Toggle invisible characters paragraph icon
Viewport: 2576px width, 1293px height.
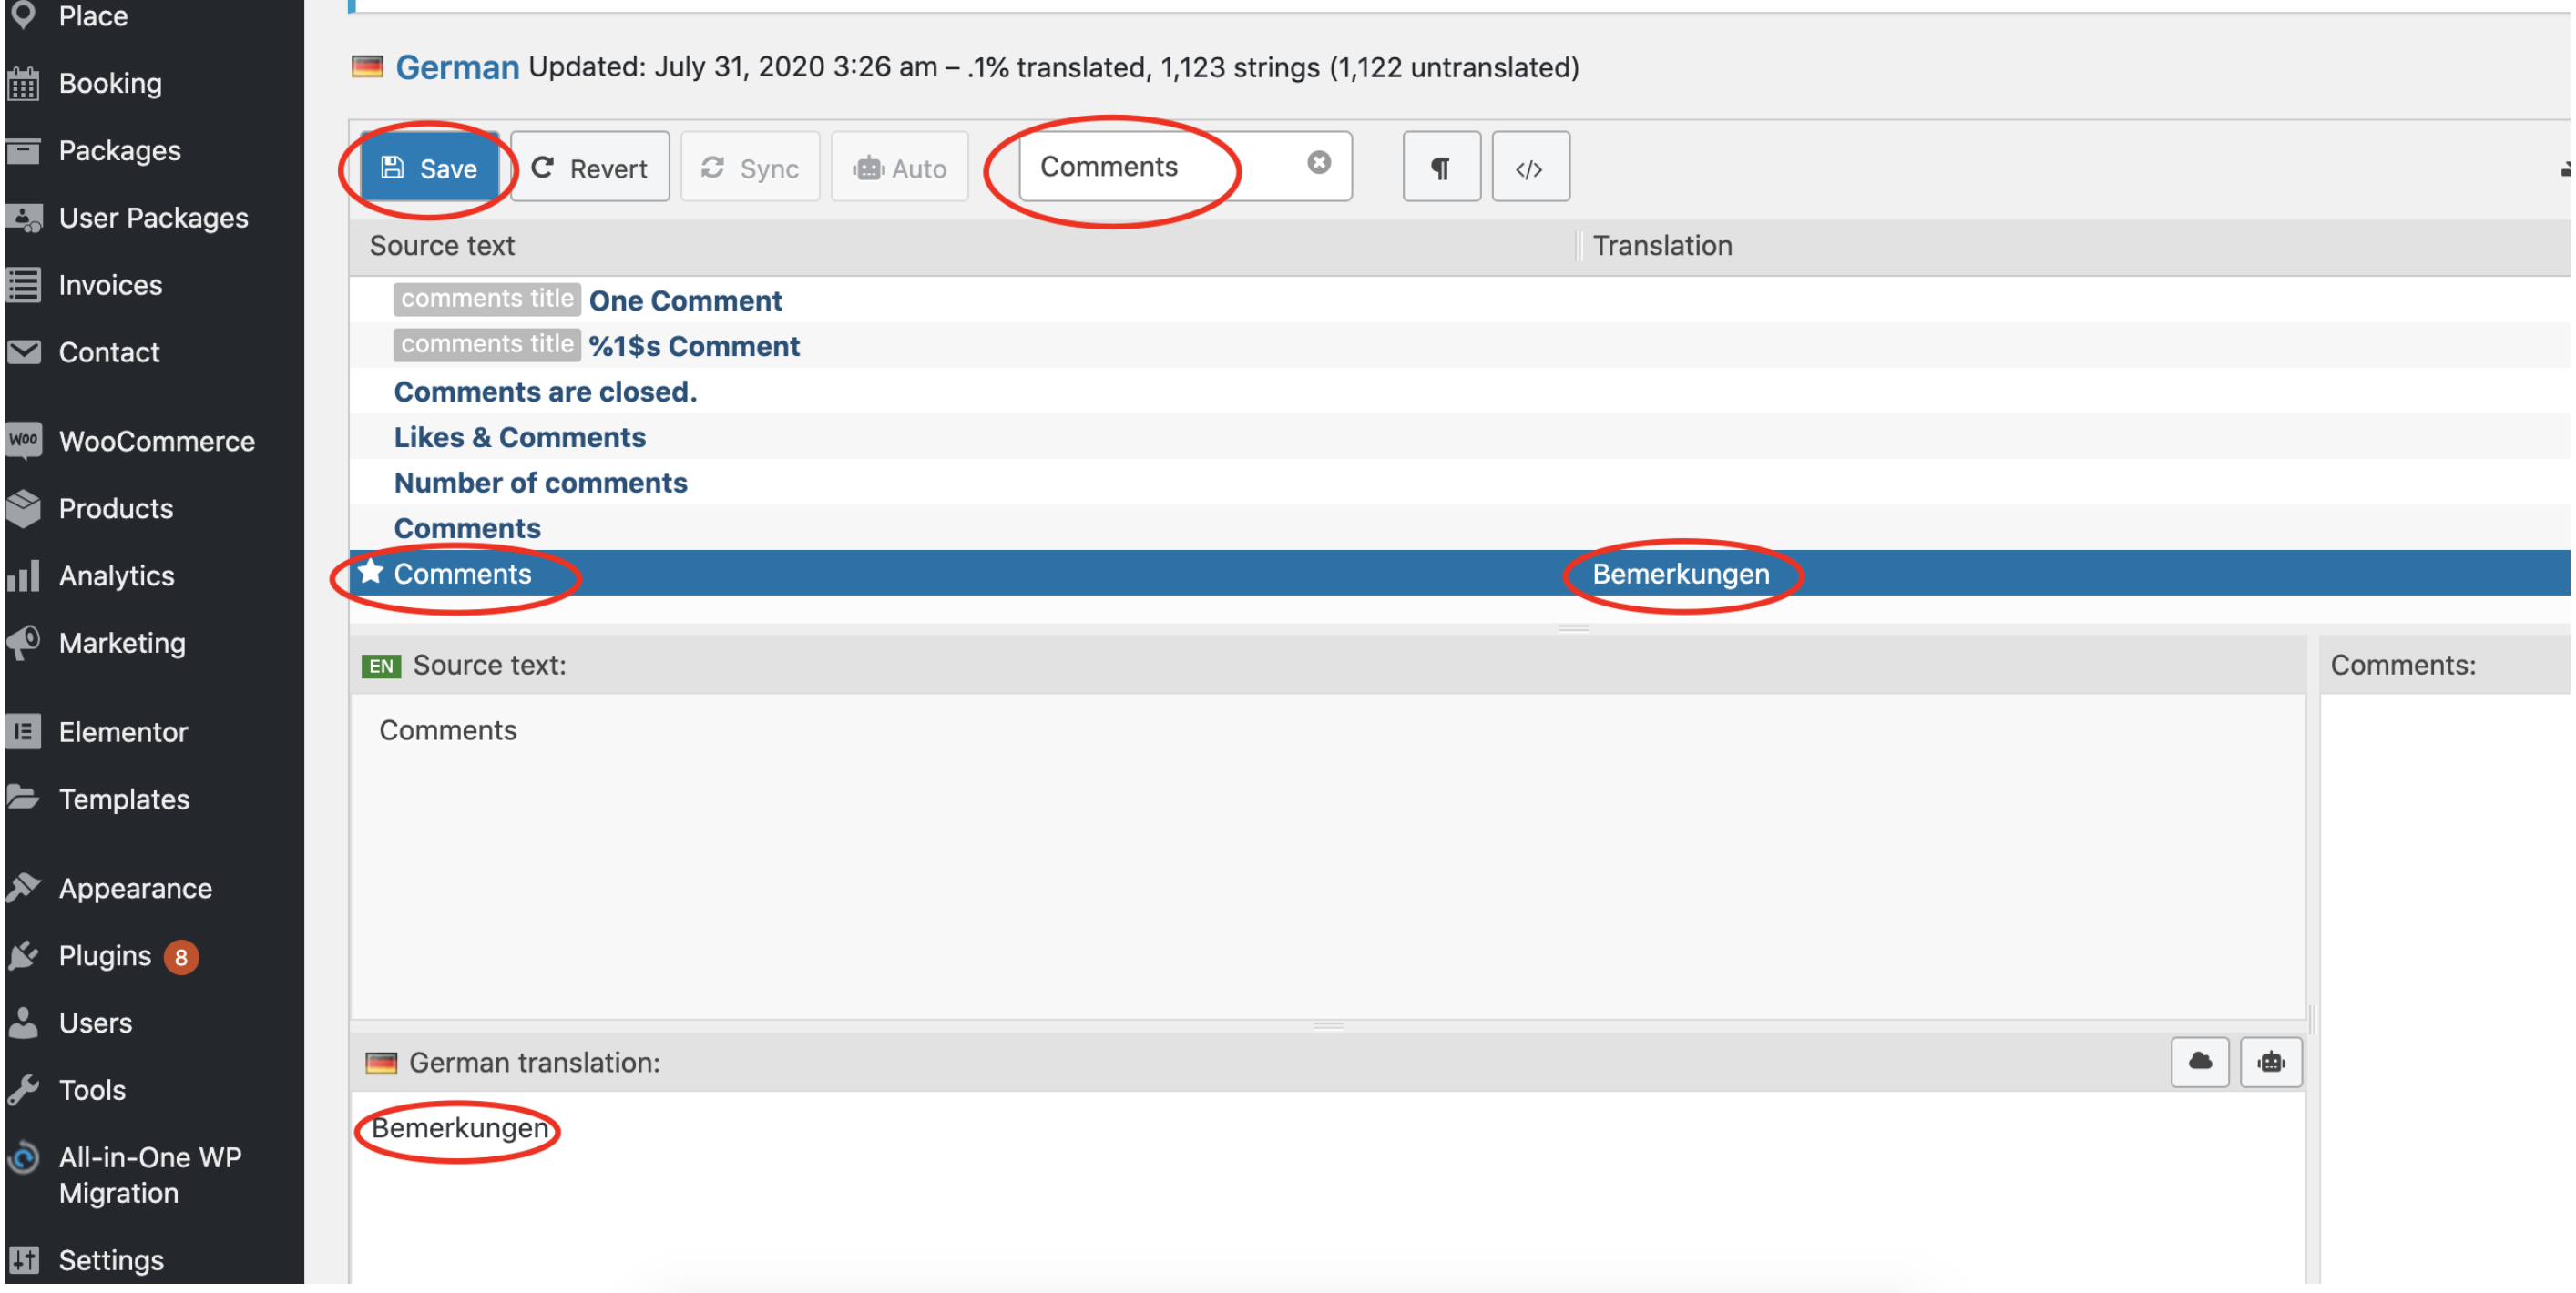(x=1441, y=167)
